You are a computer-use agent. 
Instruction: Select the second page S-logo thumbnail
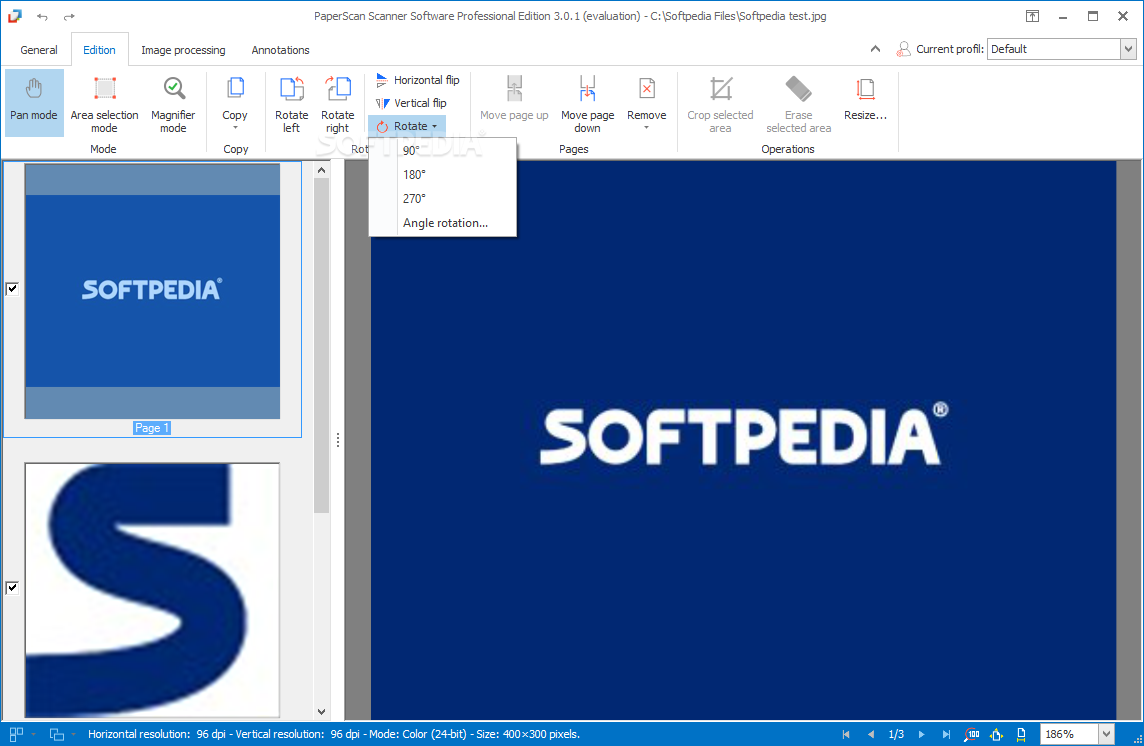(x=152, y=590)
